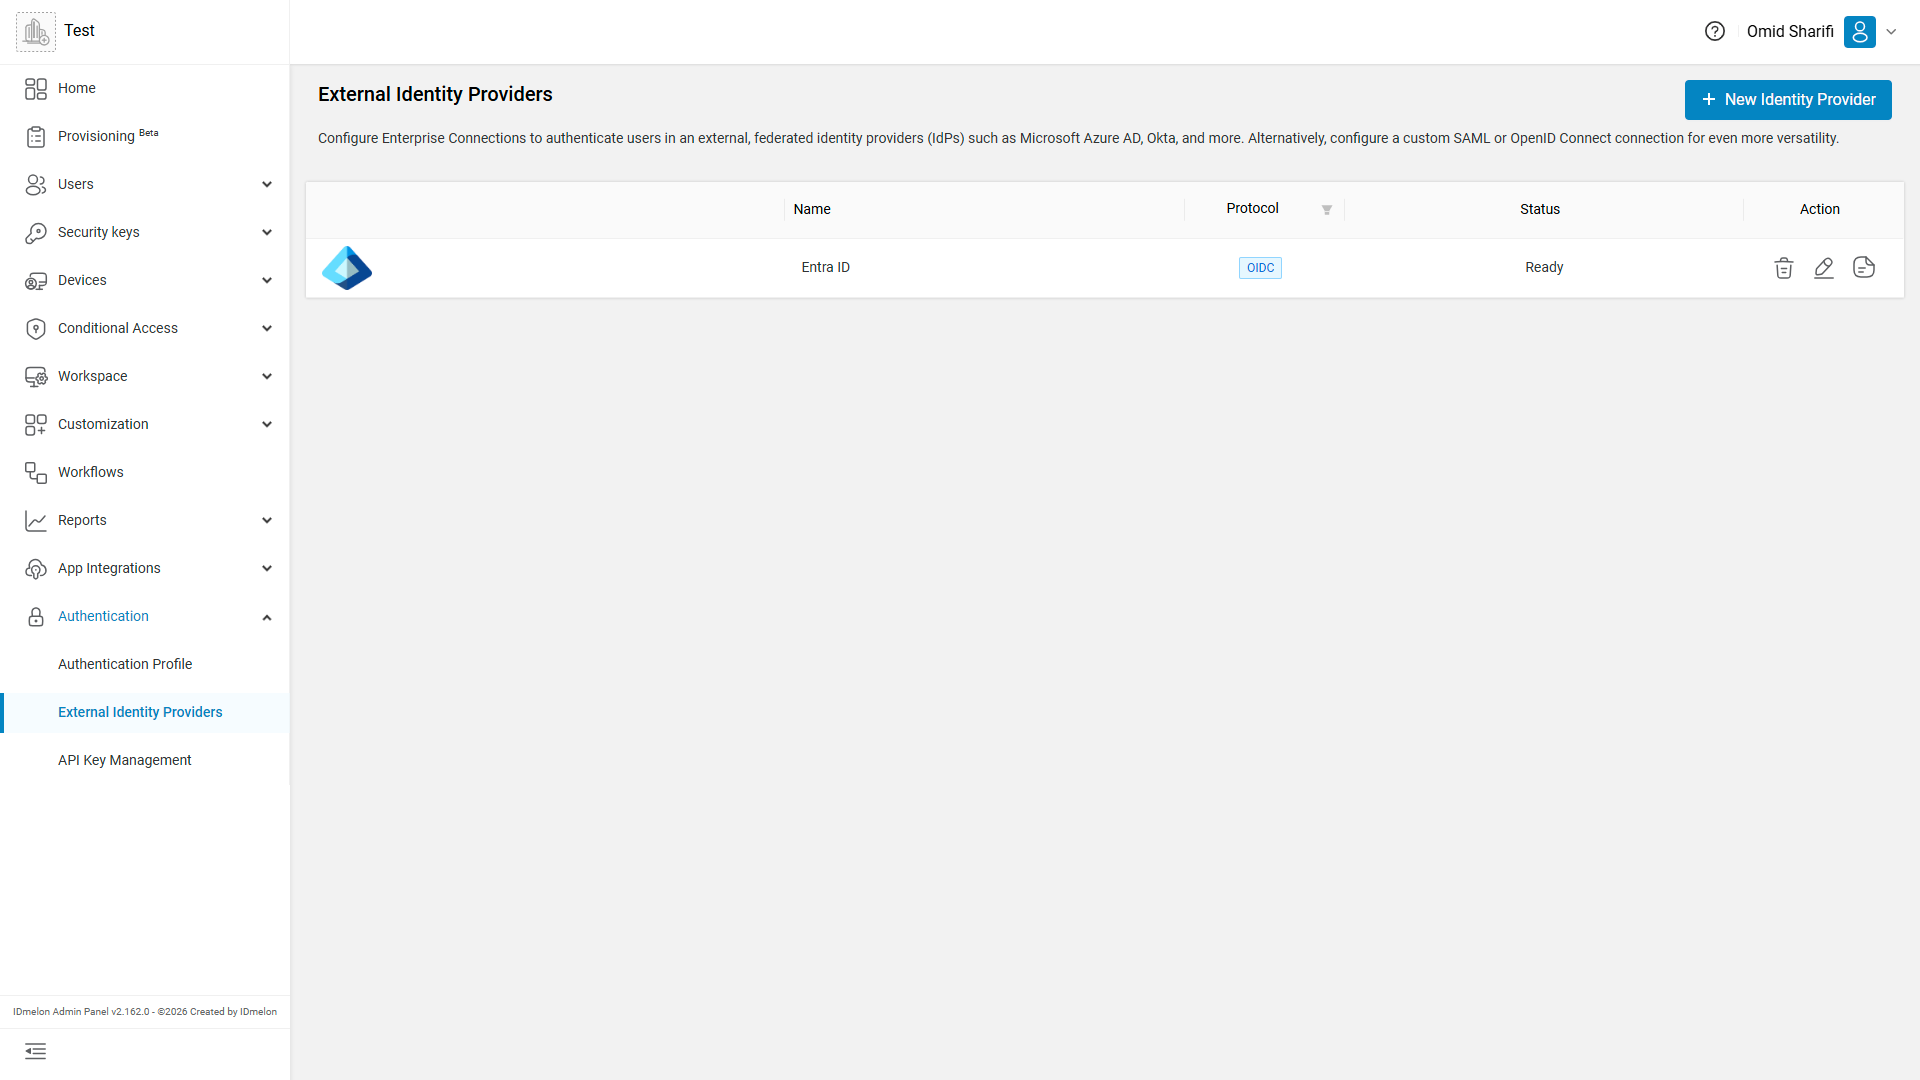Open user account dropdown arrow
Image resolution: width=1920 pixels, height=1080 pixels.
[1891, 32]
